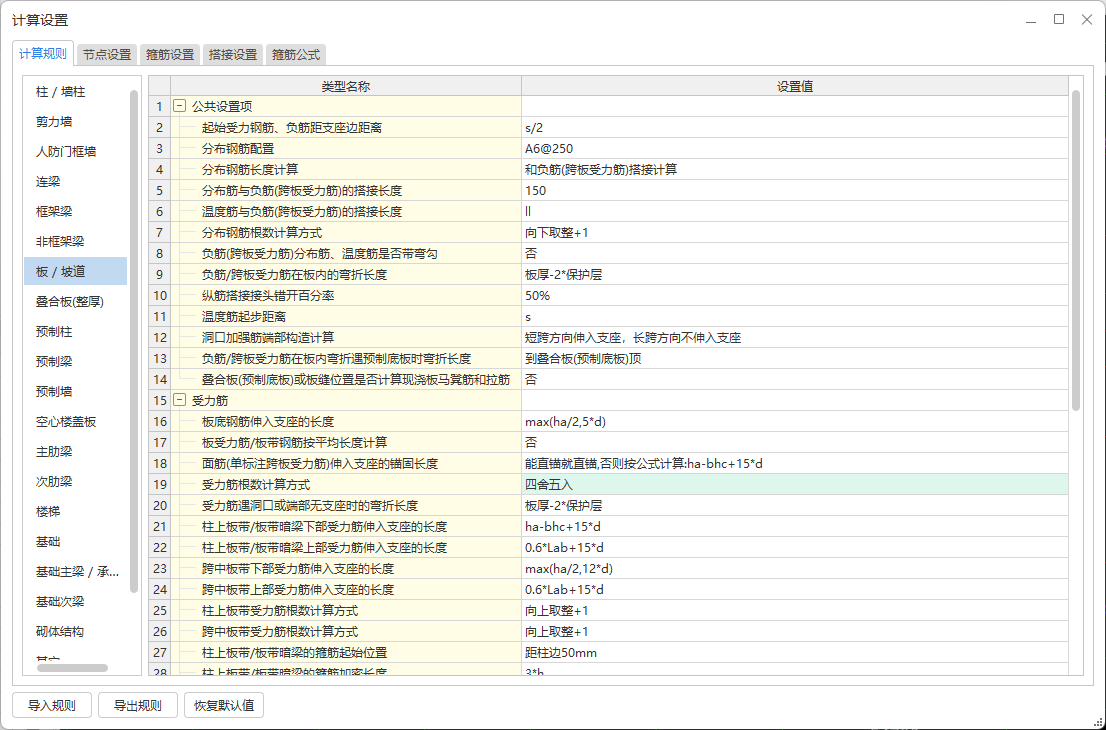Select the 搭接设置 tab

233,54
